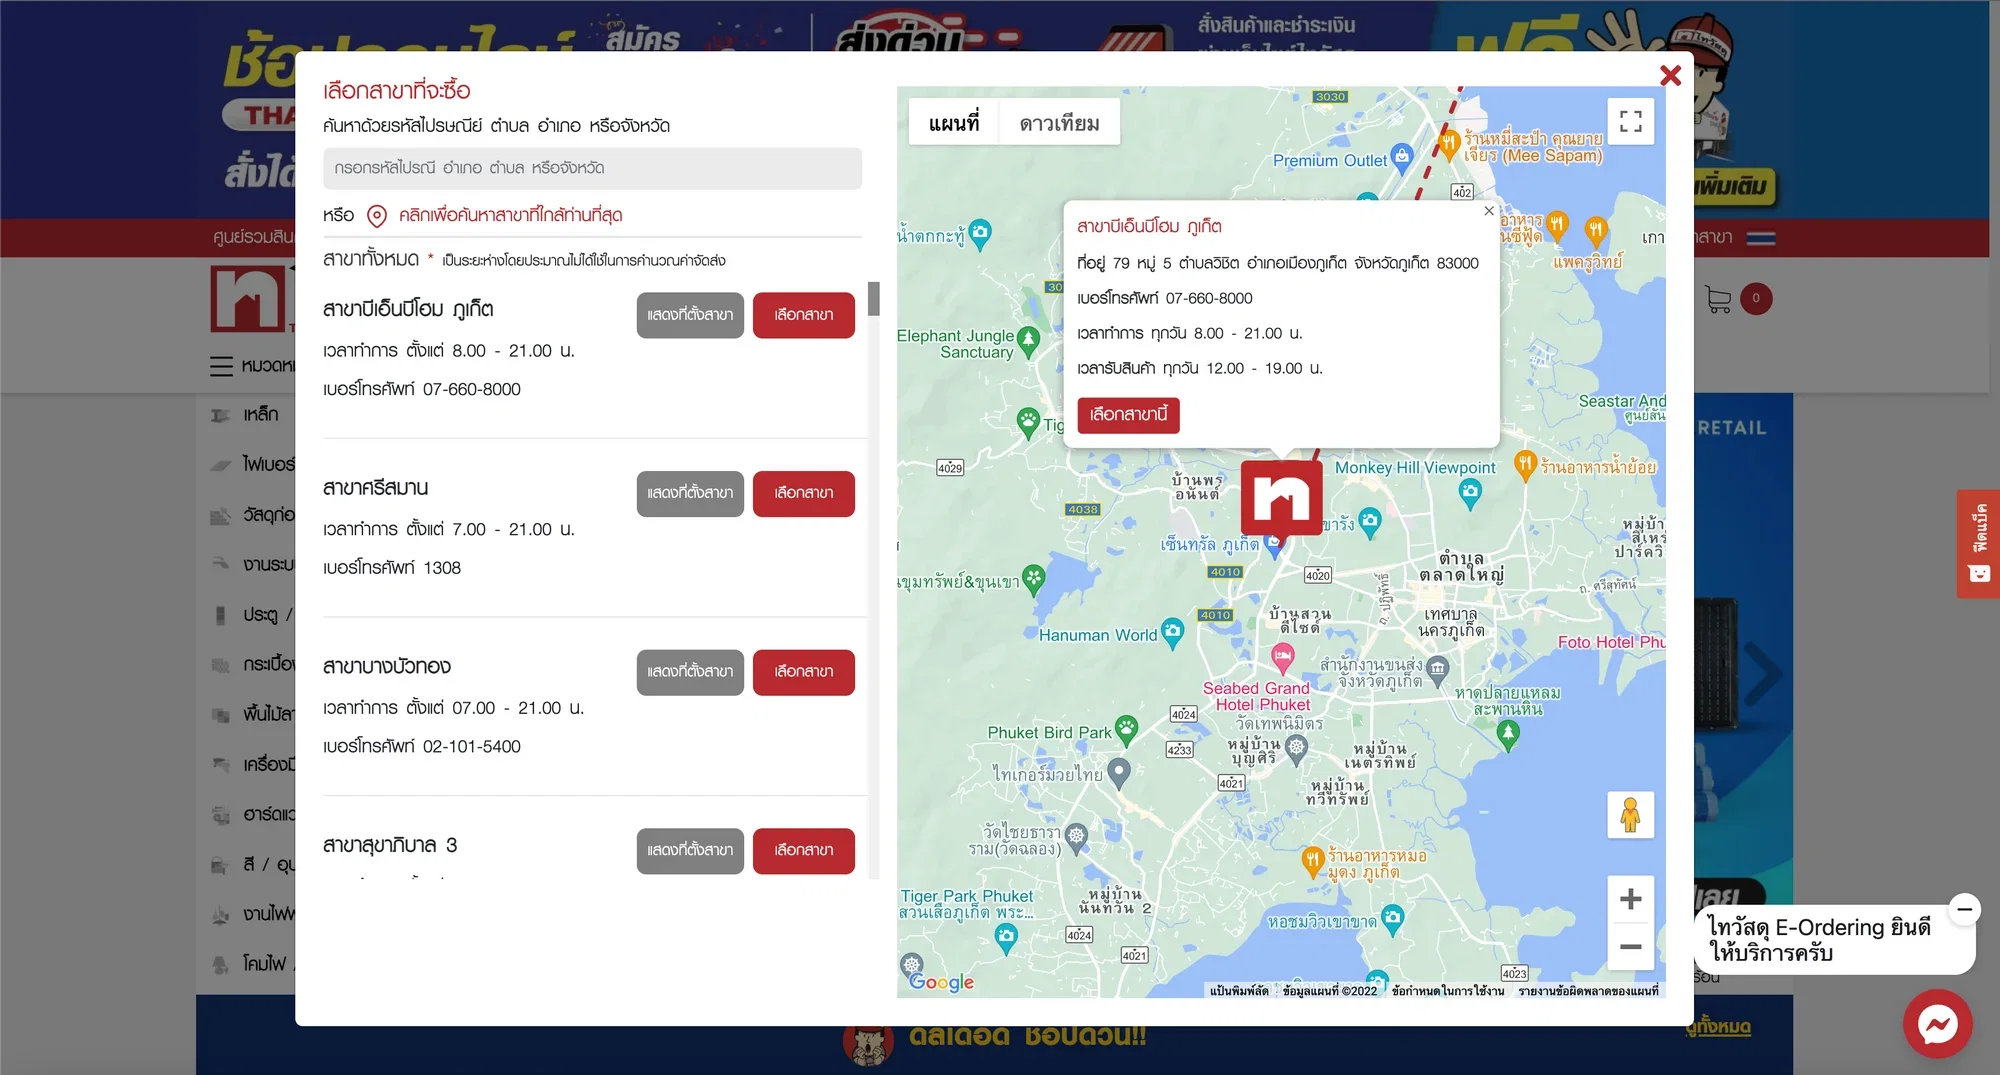The image size is (2000, 1075).
Task: Switch map to แผนที่ view
Action: tap(954, 123)
